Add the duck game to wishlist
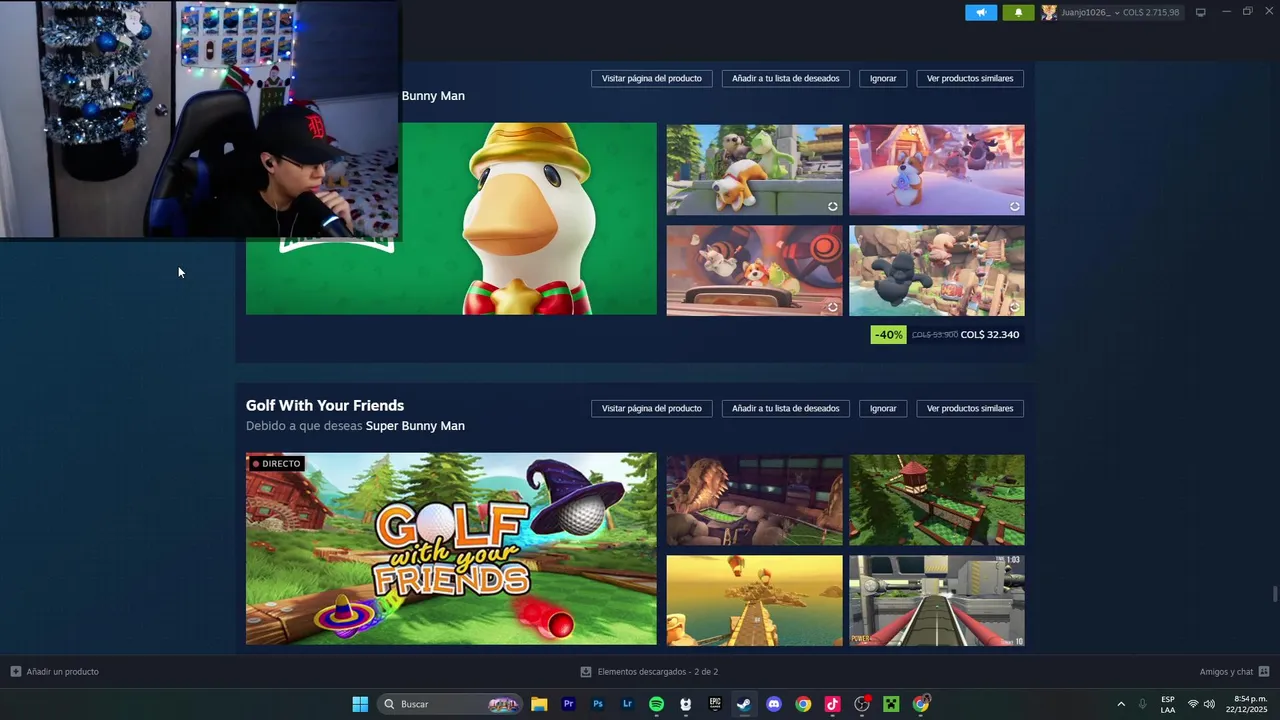The height and width of the screenshot is (720, 1280). click(786, 78)
